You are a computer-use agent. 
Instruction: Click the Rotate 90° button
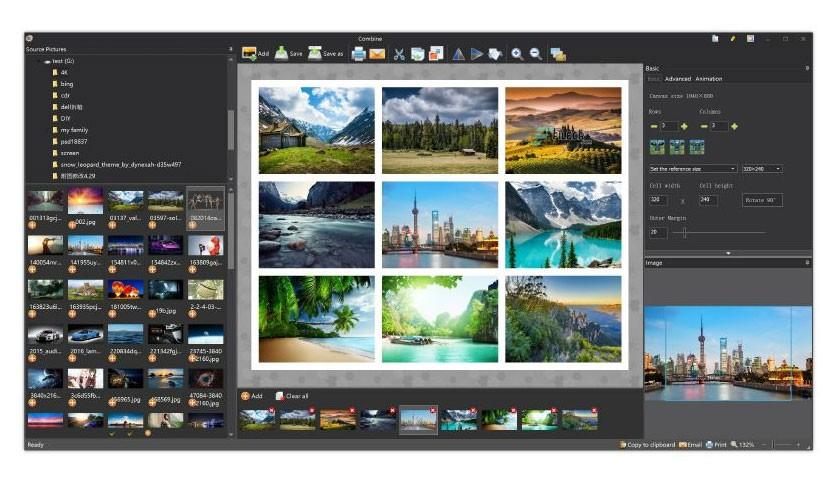point(762,200)
